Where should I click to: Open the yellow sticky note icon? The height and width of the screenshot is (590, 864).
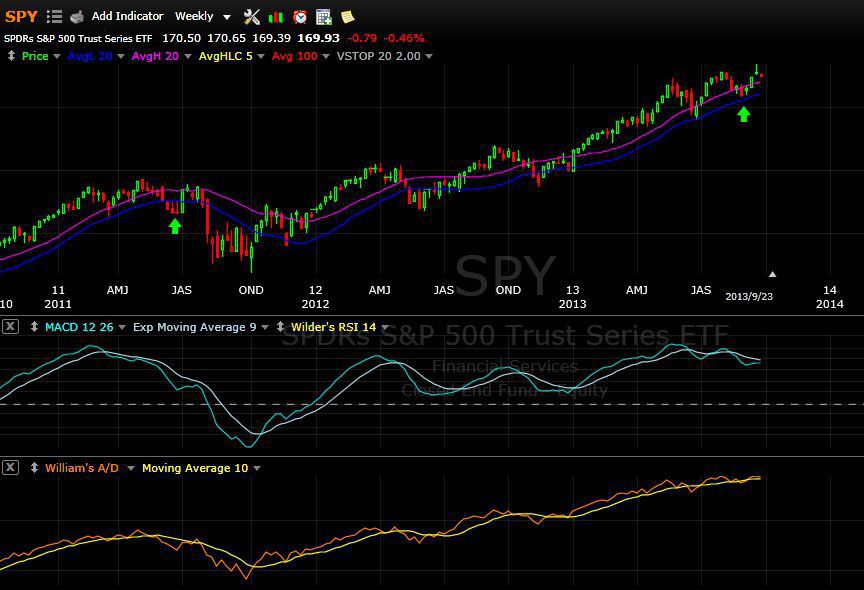348,17
